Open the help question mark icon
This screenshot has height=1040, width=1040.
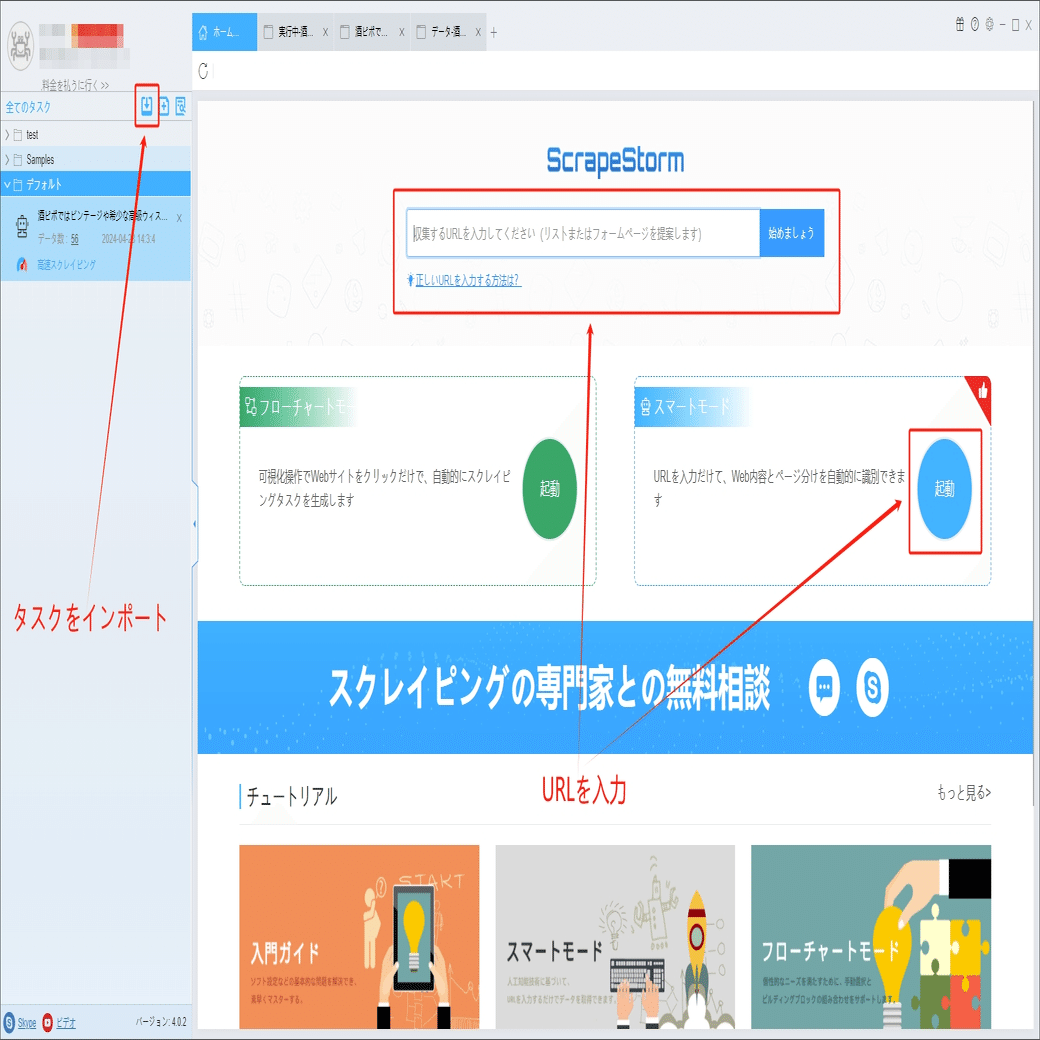pyautogui.click(x=975, y=25)
